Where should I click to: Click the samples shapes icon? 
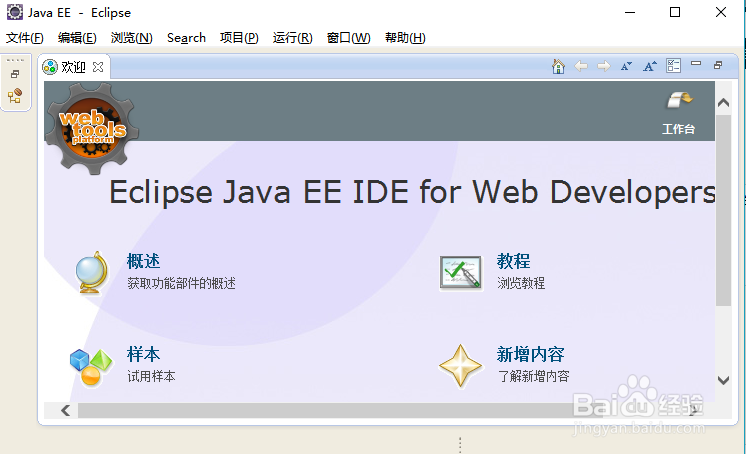click(91, 366)
